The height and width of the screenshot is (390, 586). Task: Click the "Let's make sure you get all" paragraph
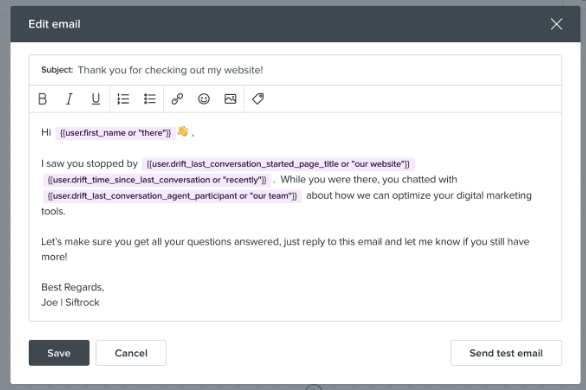tap(285, 249)
